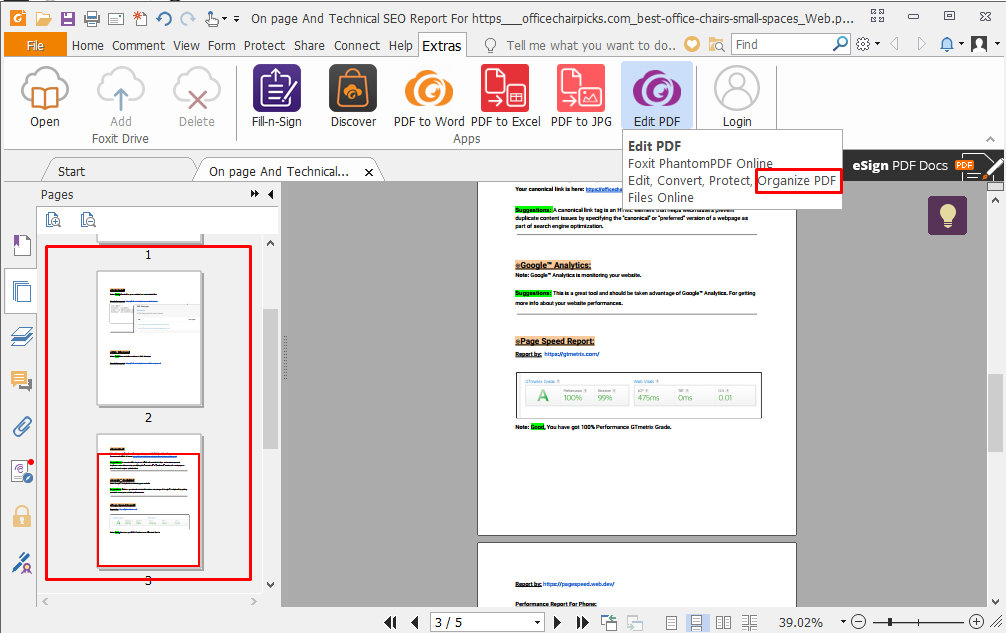Viewport: 1006px width, 633px height.
Task: Launch PDF to Excel converter
Action: (x=506, y=96)
